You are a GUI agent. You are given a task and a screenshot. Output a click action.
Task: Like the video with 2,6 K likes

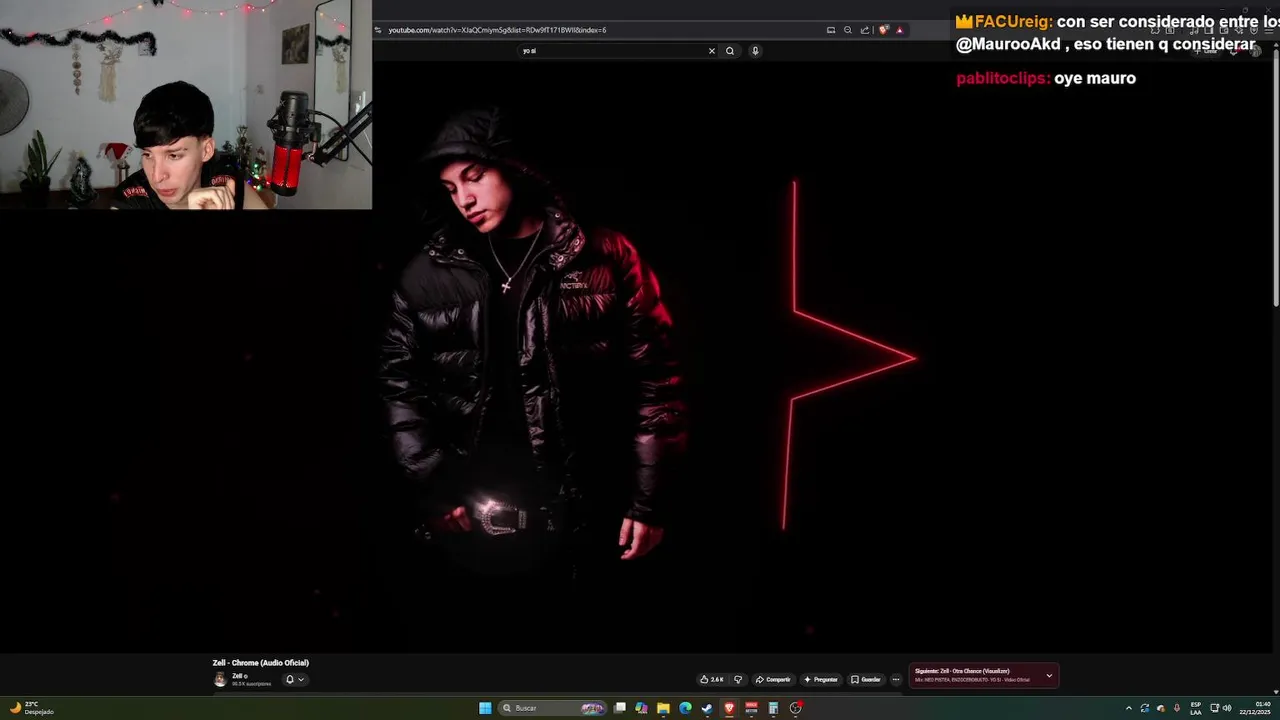[x=711, y=679]
